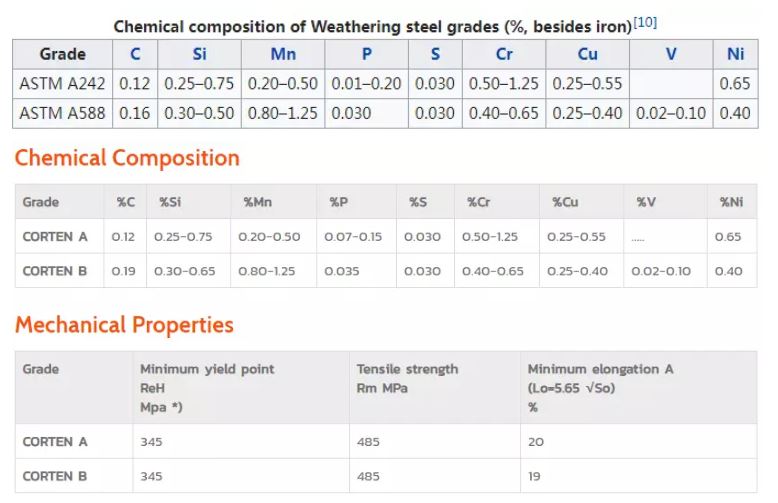Open the S element header link
The image size is (778, 503).
pyautogui.click(x=435, y=54)
